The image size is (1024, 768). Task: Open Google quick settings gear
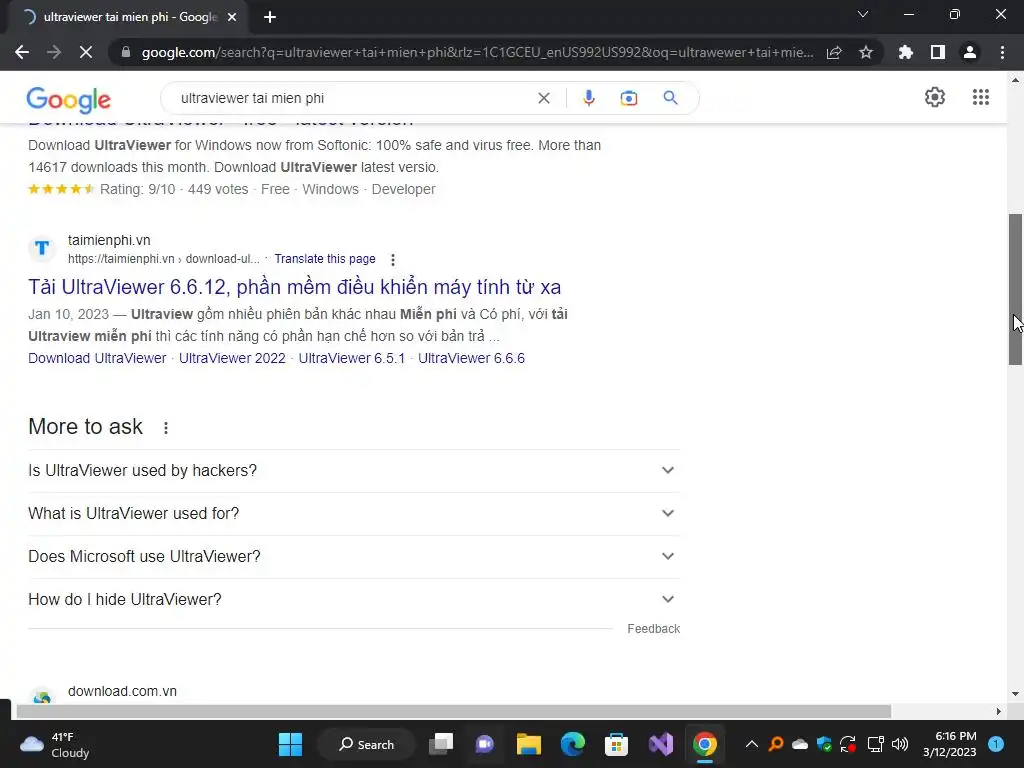(935, 97)
